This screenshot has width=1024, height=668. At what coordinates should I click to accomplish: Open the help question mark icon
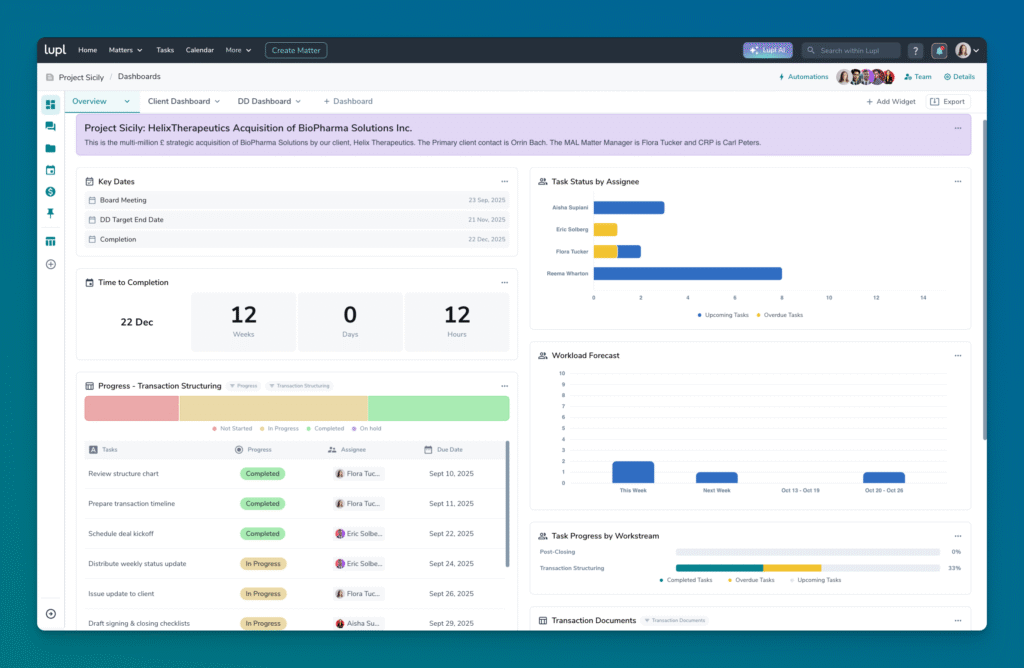(x=916, y=50)
